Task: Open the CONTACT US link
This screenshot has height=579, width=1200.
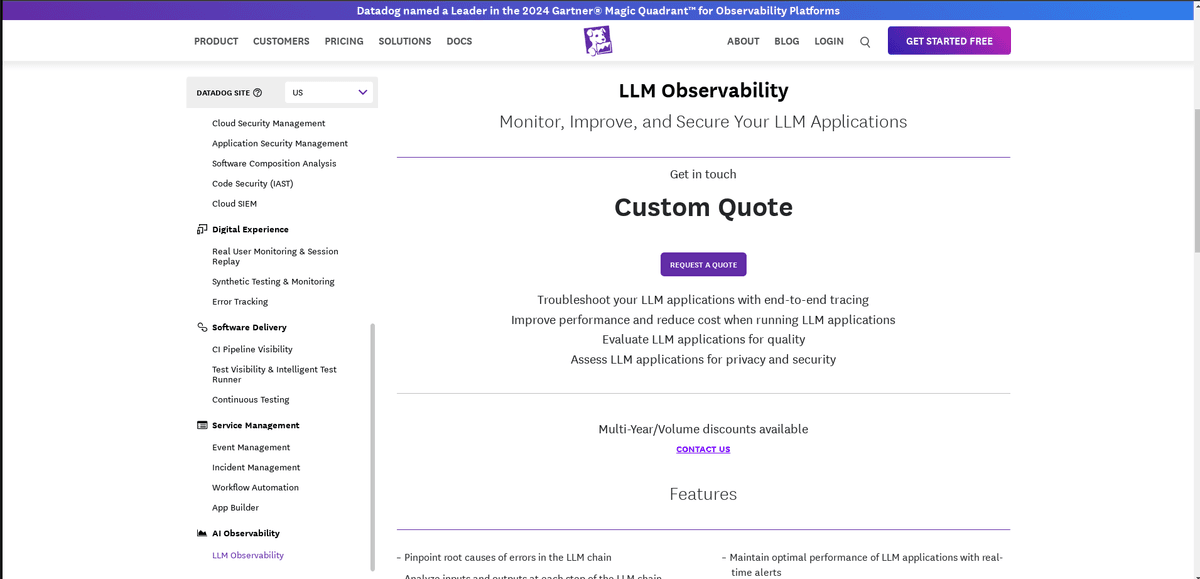Action: 703,449
